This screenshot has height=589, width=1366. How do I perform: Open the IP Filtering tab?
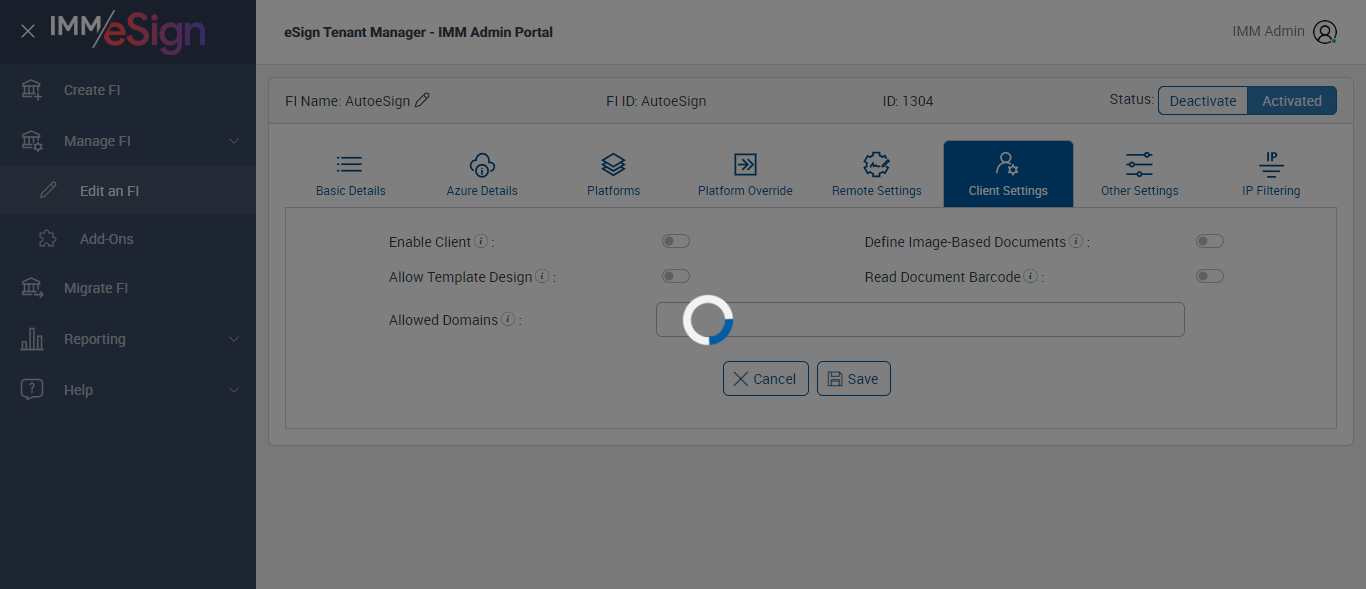(x=1271, y=174)
